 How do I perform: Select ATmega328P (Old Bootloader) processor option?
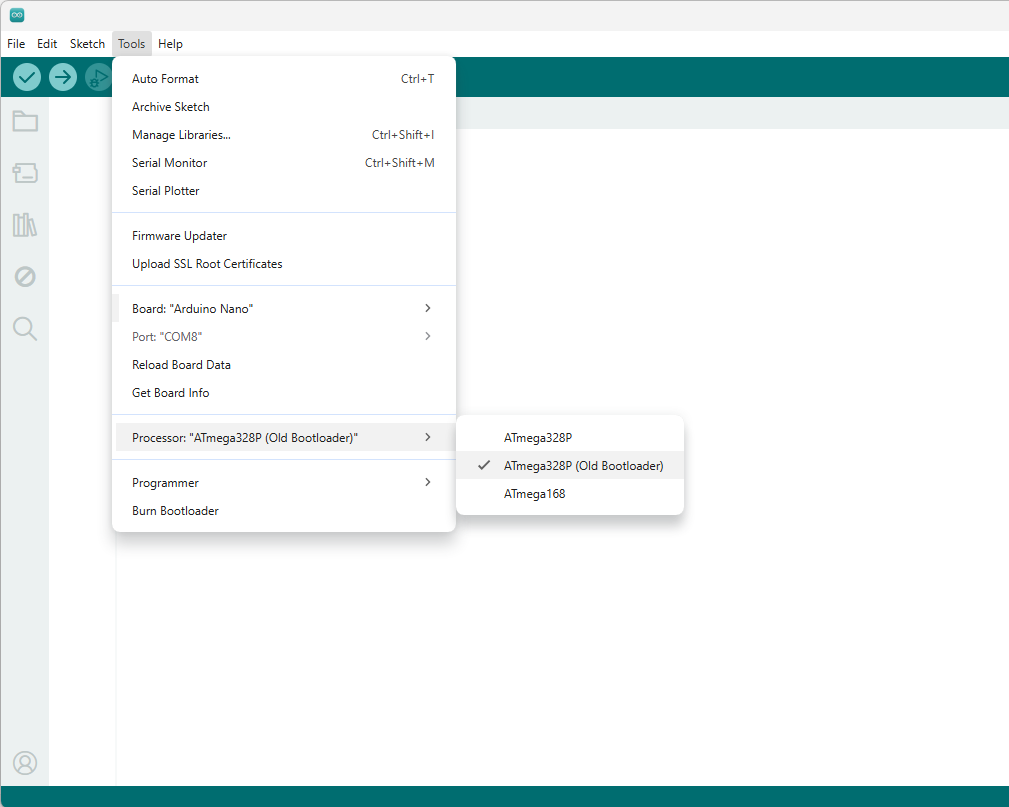569,465
